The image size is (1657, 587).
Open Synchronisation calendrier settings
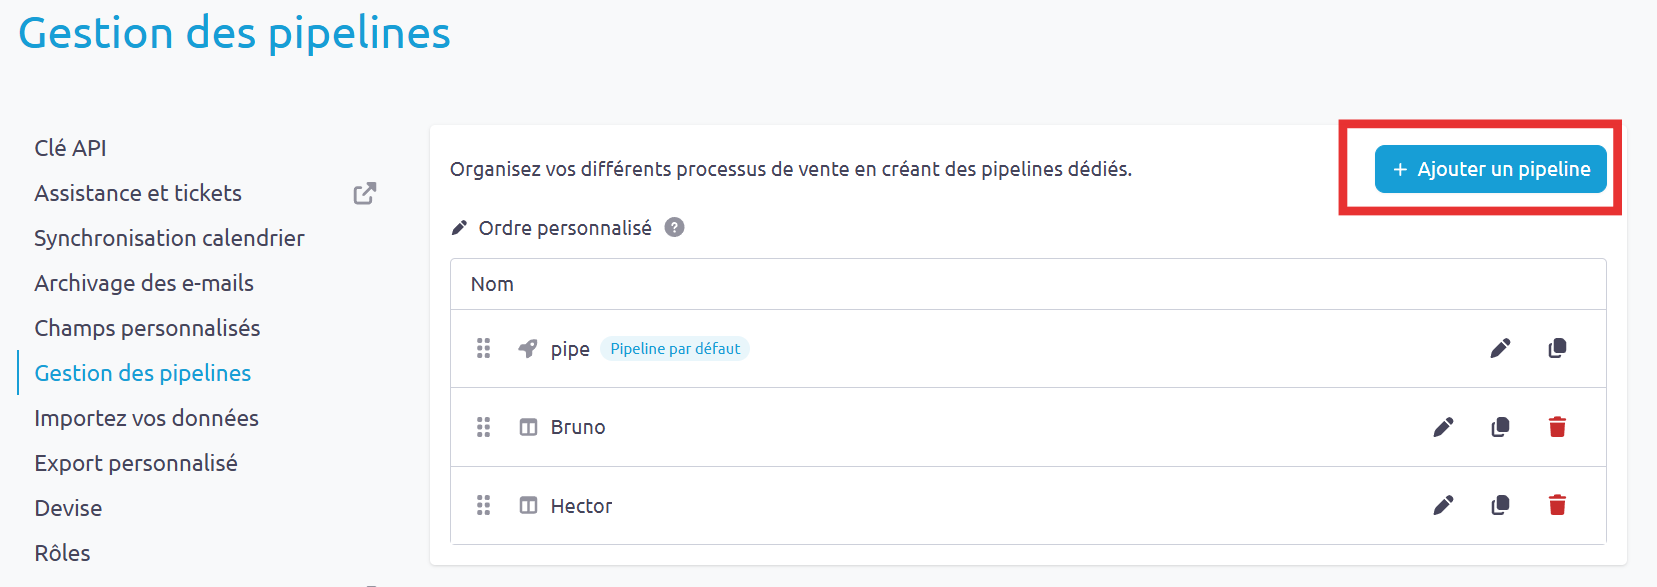point(169,238)
